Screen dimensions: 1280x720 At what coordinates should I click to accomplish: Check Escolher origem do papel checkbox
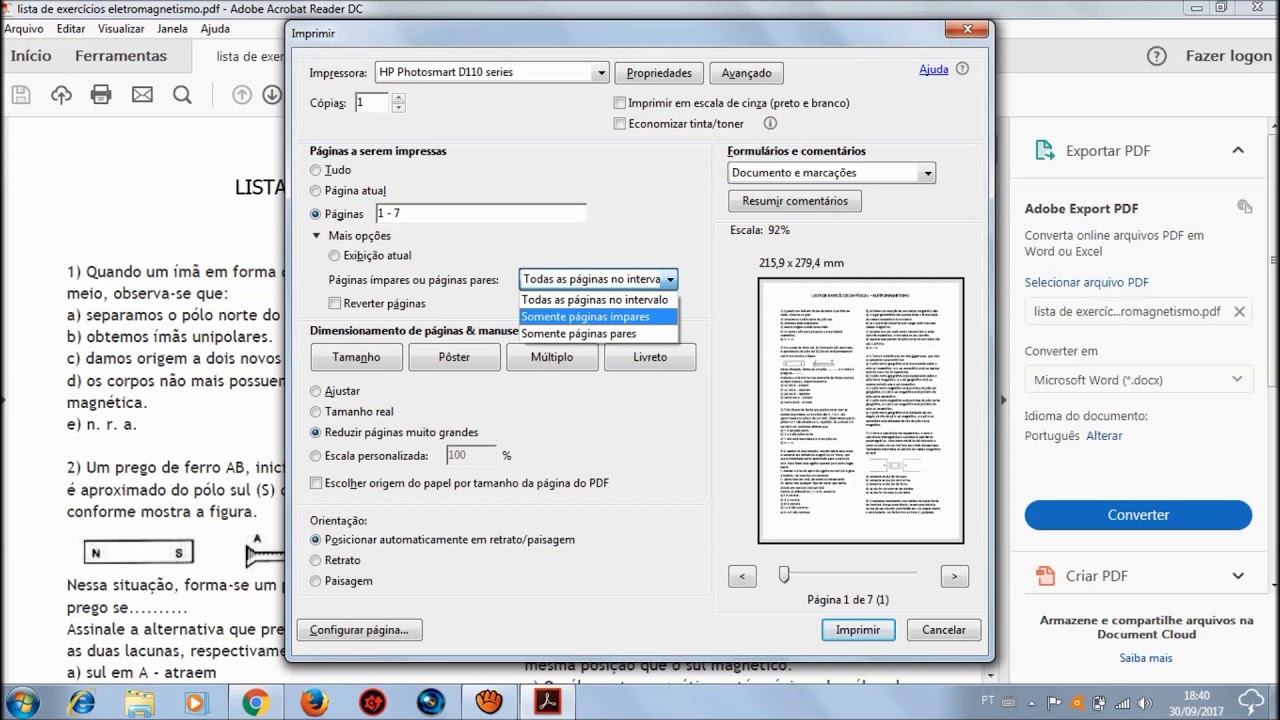coord(316,483)
